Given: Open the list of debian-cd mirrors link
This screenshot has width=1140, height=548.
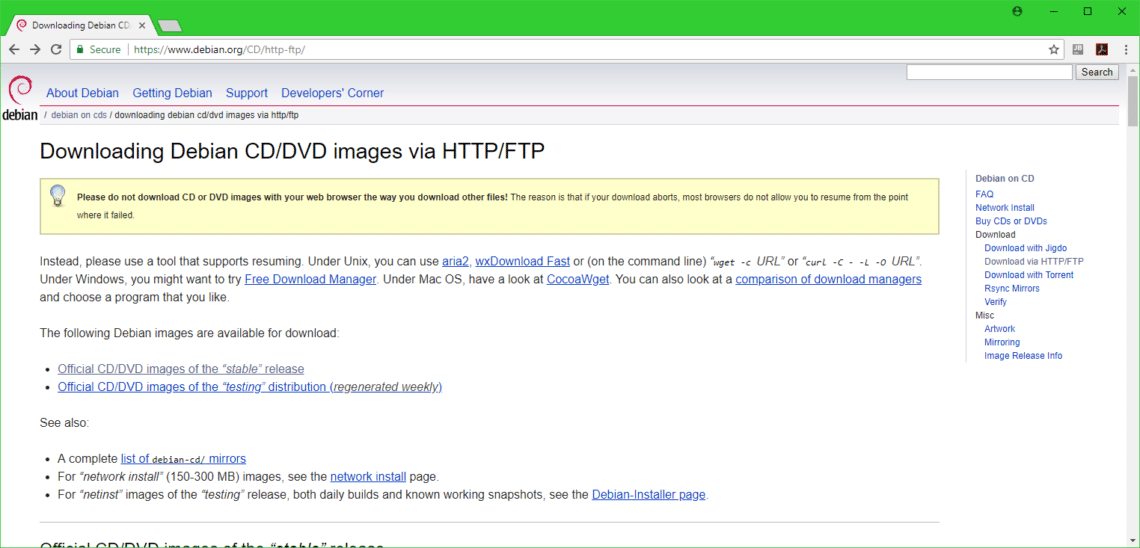Looking at the screenshot, I should (x=183, y=459).
